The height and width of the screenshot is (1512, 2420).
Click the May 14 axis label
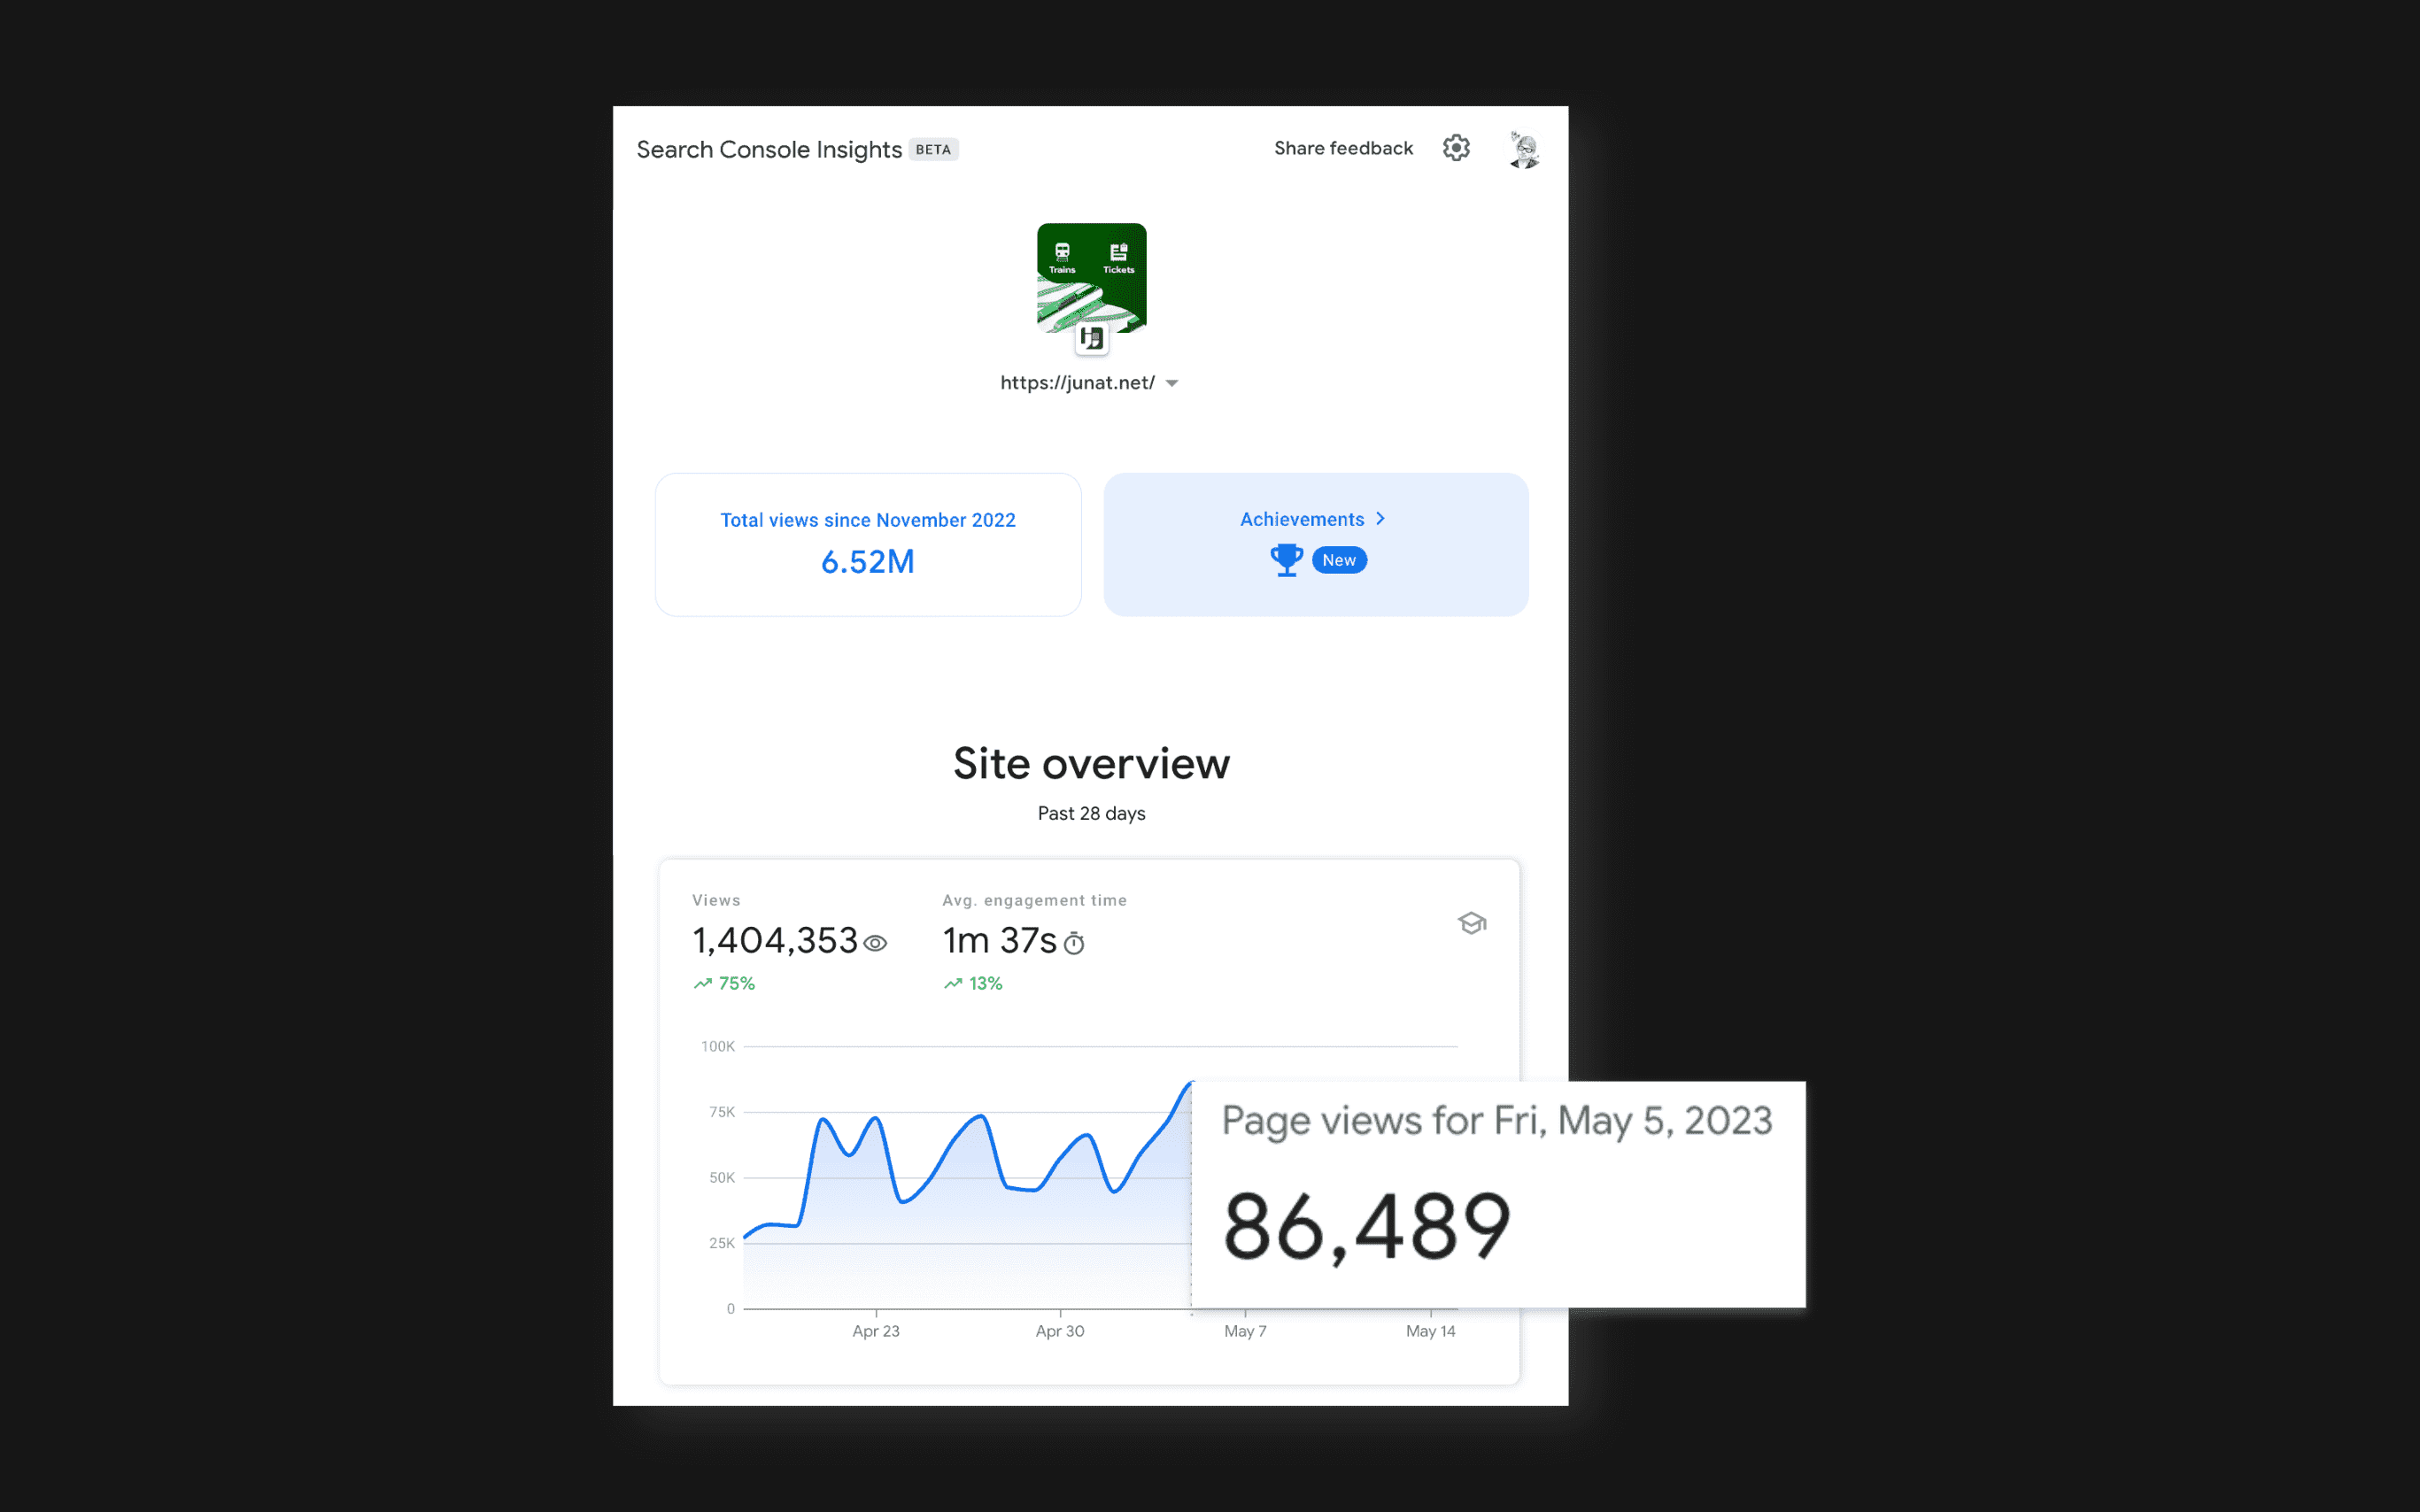point(1430,1331)
